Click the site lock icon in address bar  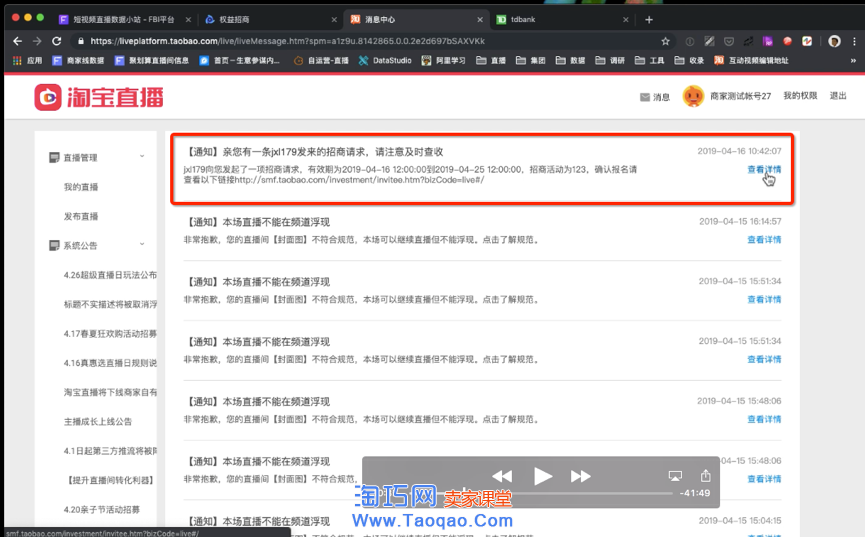81,41
